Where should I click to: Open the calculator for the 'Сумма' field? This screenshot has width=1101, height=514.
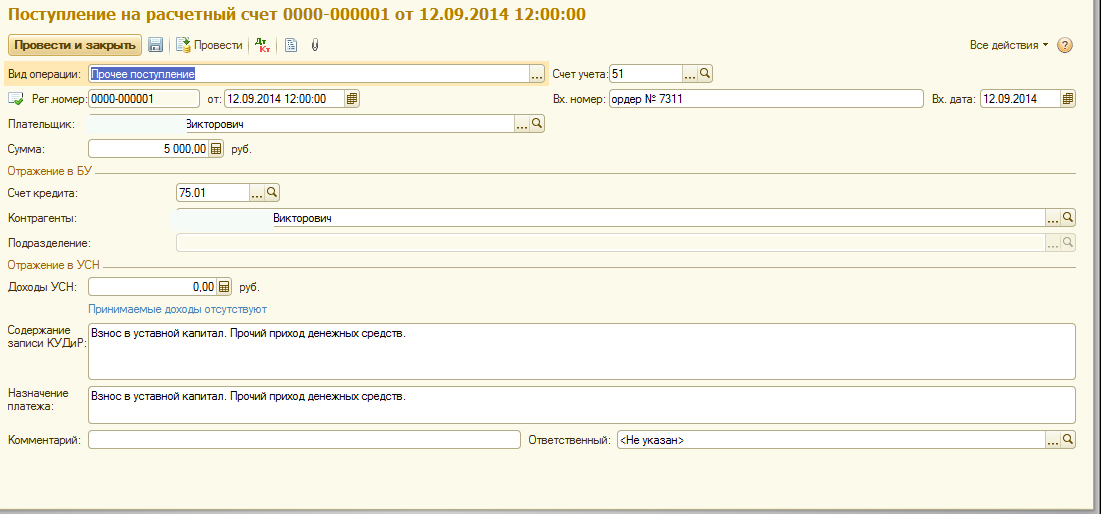[x=217, y=149]
